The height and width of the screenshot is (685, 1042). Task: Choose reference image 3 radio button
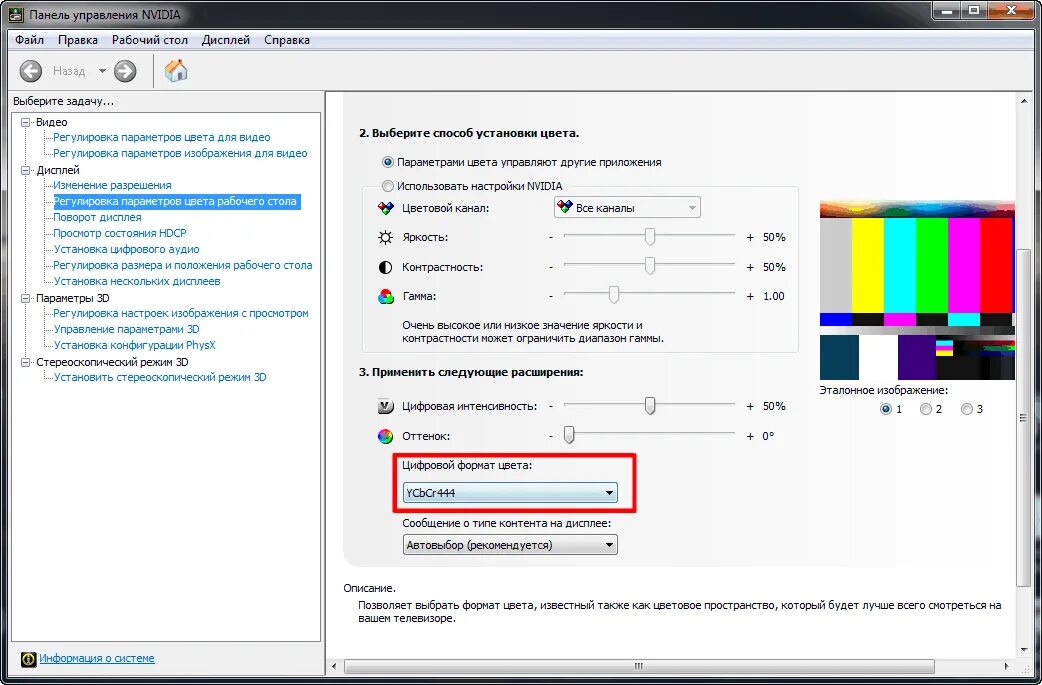pyautogui.click(x=967, y=409)
